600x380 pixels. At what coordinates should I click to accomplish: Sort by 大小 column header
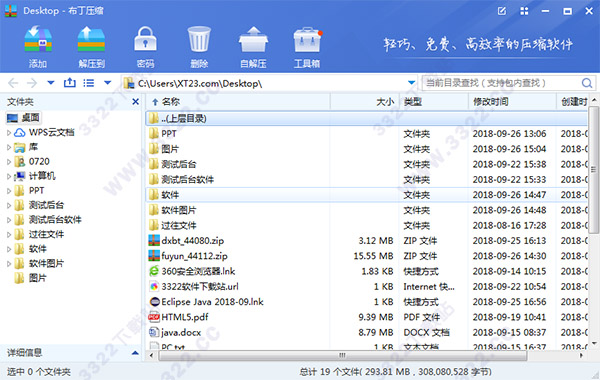pos(365,102)
